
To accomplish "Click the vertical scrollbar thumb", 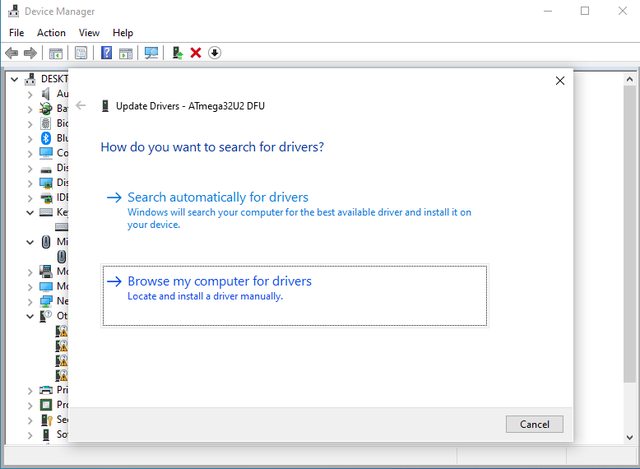I will (629, 234).
